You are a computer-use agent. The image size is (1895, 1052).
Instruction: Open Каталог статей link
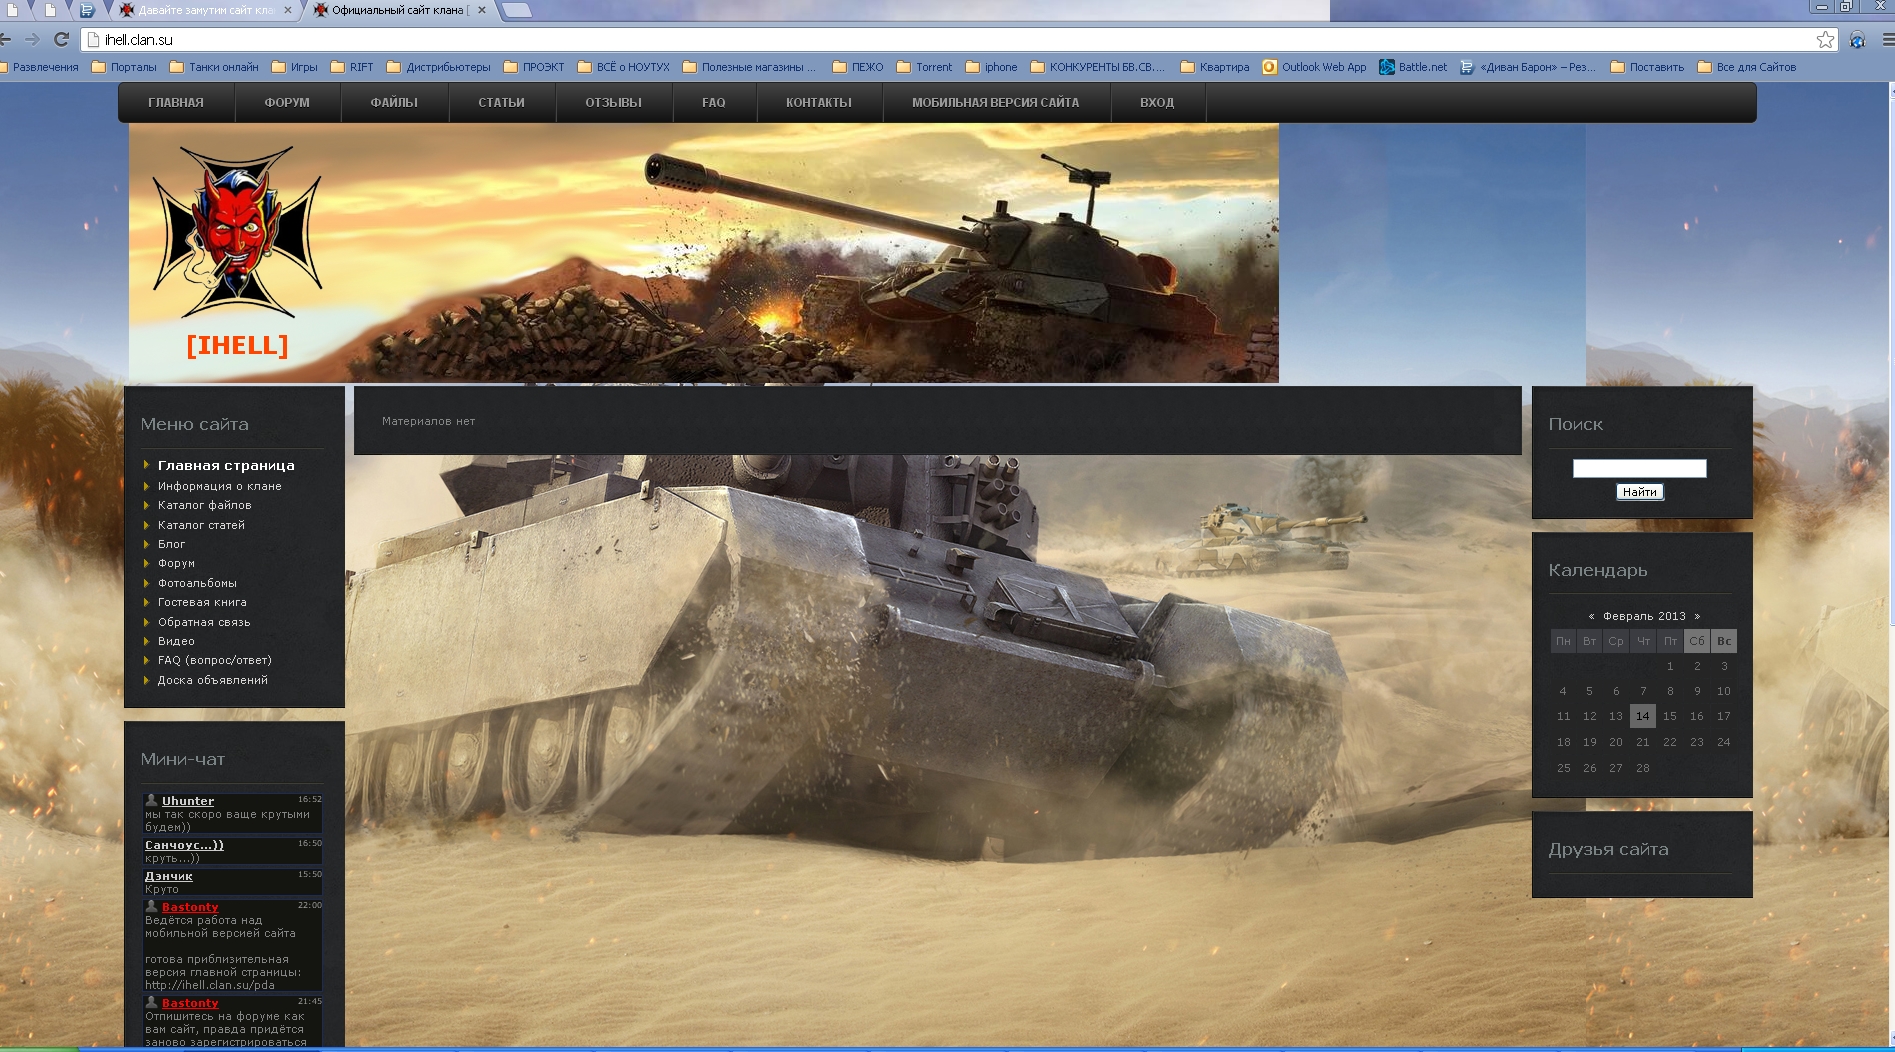point(201,525)
